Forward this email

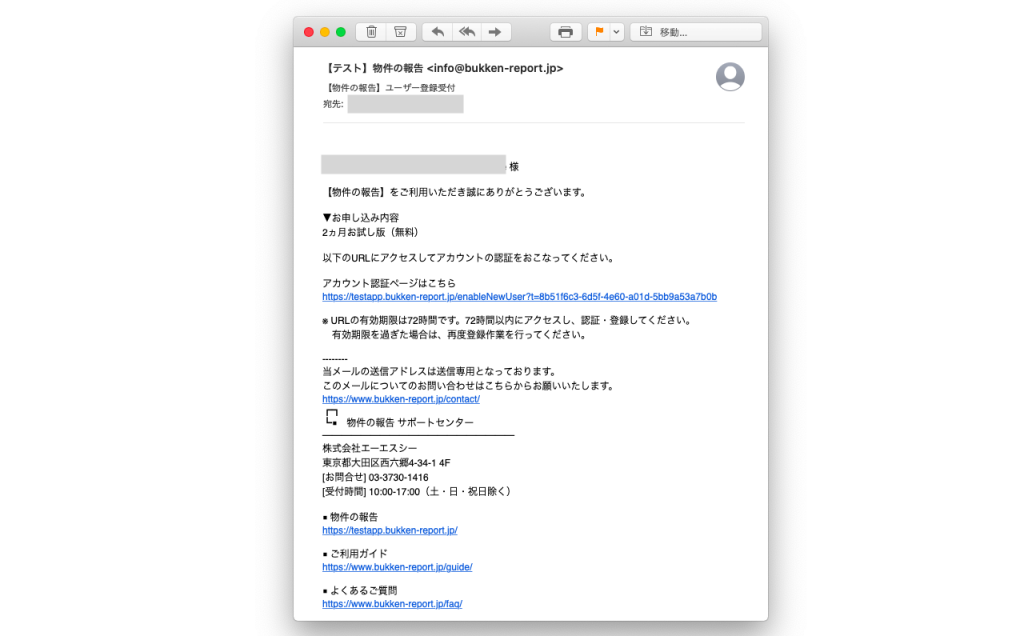(495, 32)
